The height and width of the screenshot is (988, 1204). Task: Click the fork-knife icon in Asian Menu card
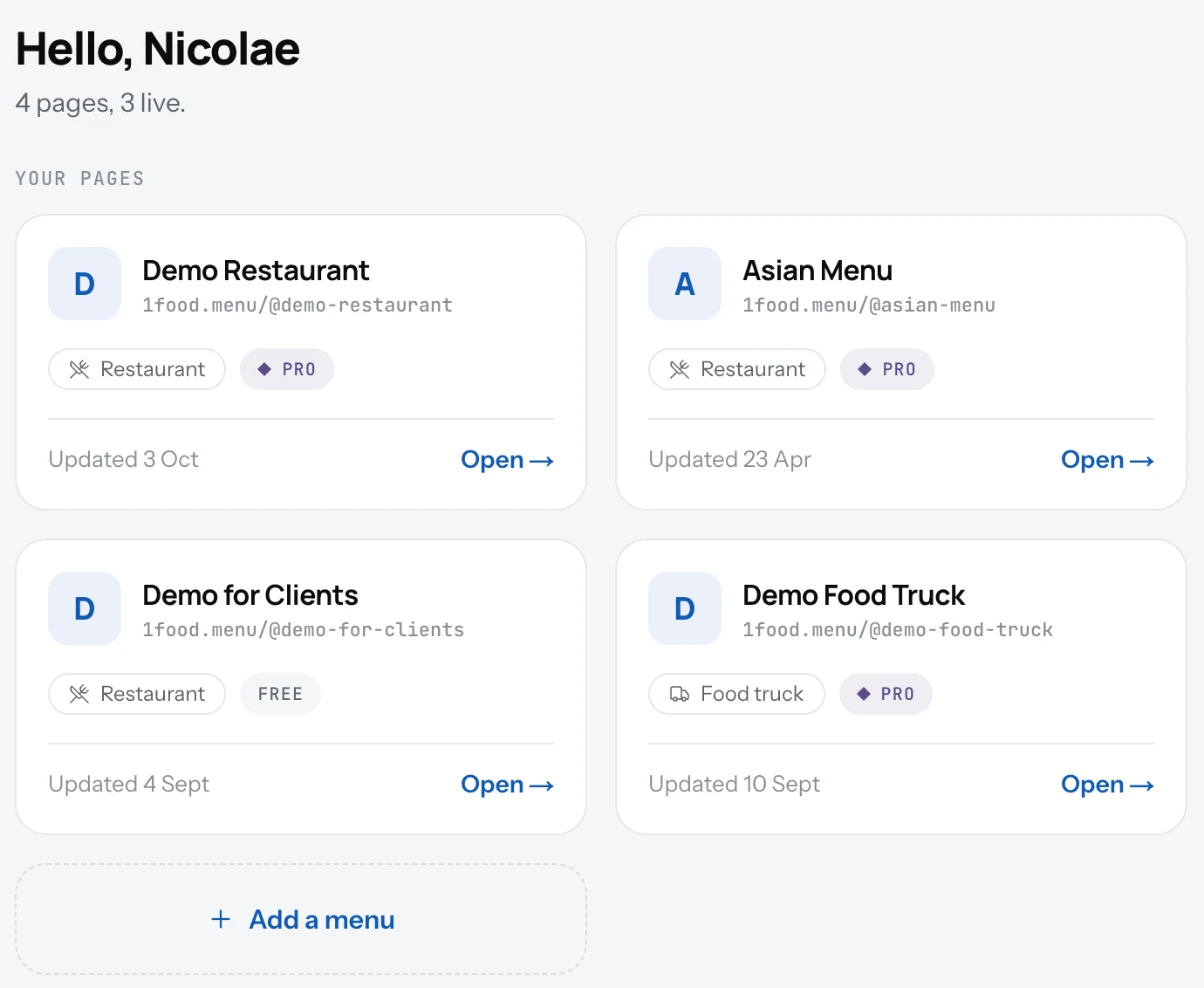[679, 369]
